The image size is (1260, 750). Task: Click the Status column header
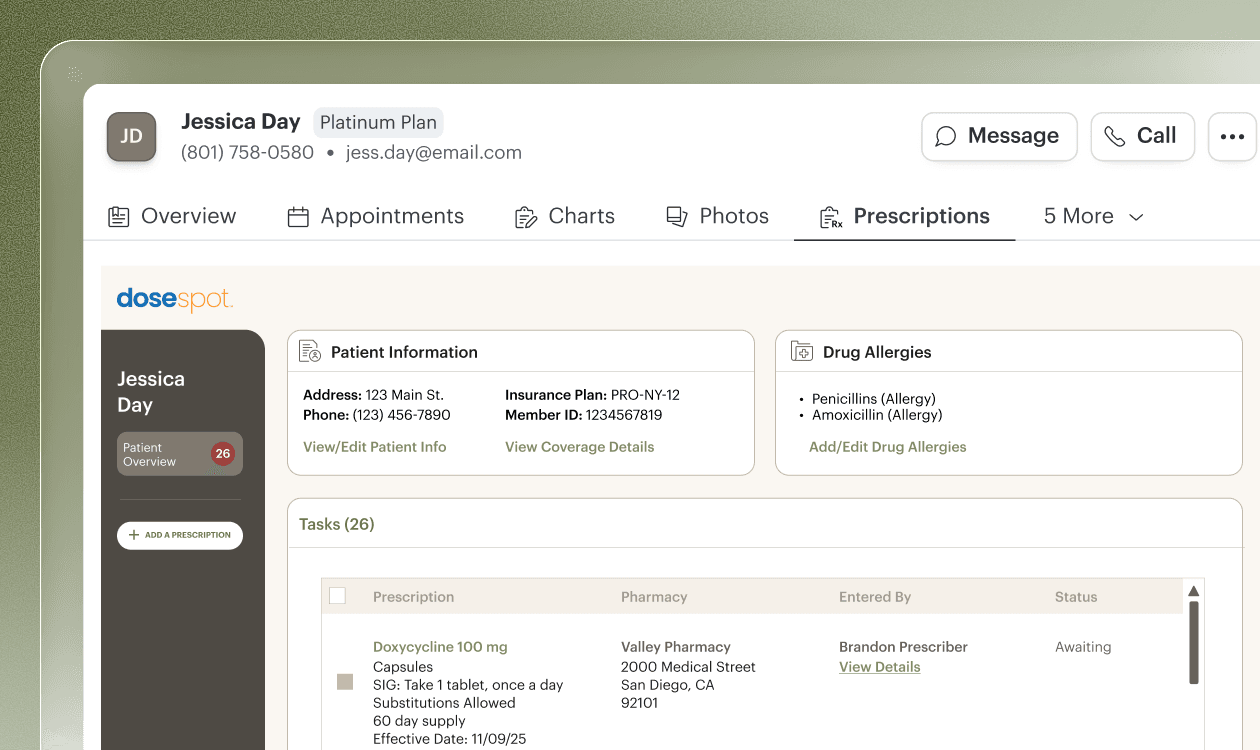[x=1076, y=597]
